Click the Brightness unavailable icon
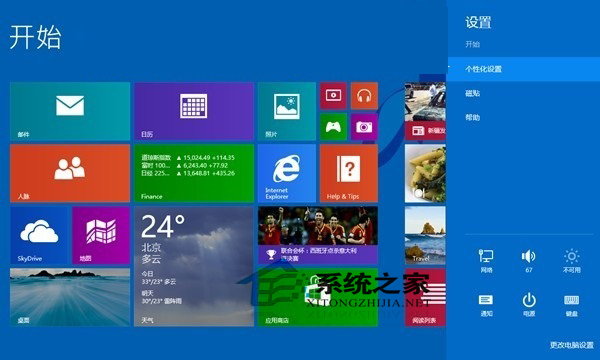 (572, 261)
